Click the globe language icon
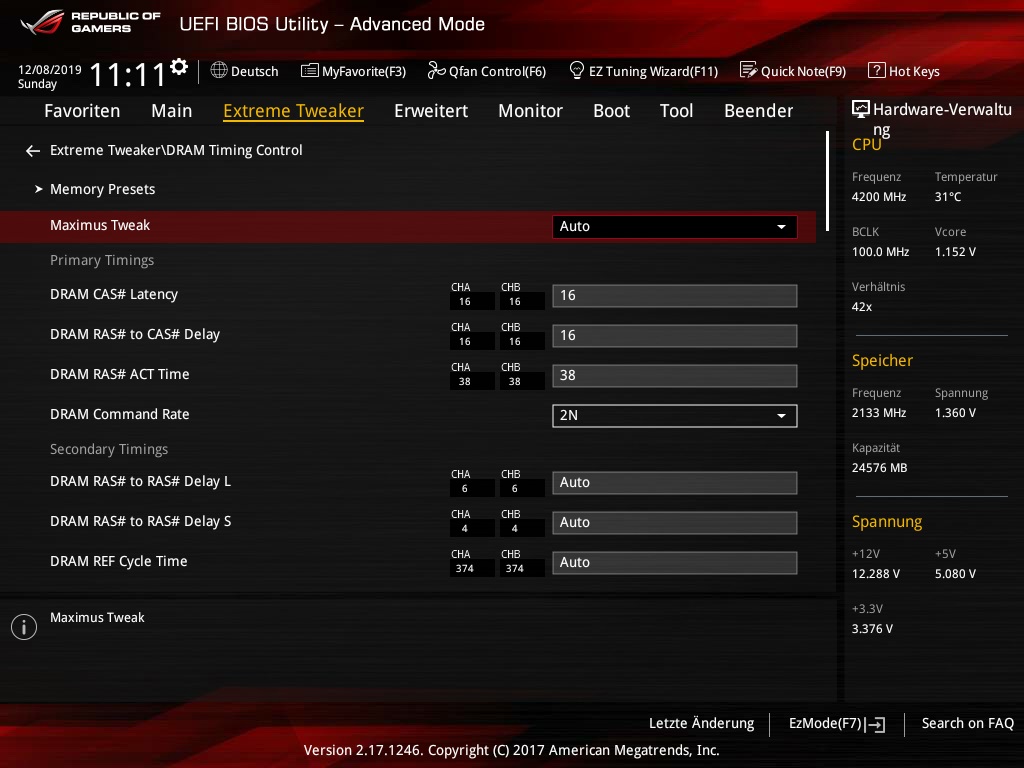The width and height of the screenshot is (1024, 768). [219, 70]
